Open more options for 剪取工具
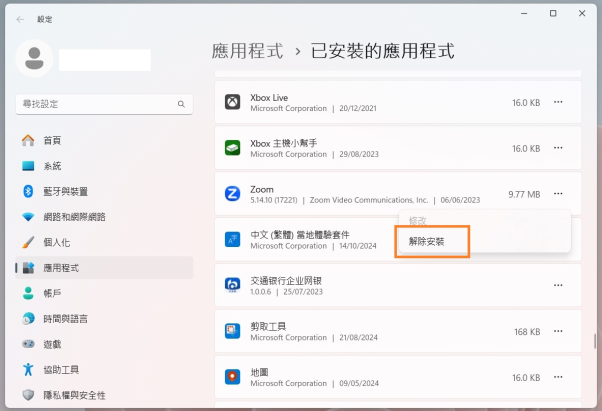This screenshot has height=411, width=602. coord(558,331)
